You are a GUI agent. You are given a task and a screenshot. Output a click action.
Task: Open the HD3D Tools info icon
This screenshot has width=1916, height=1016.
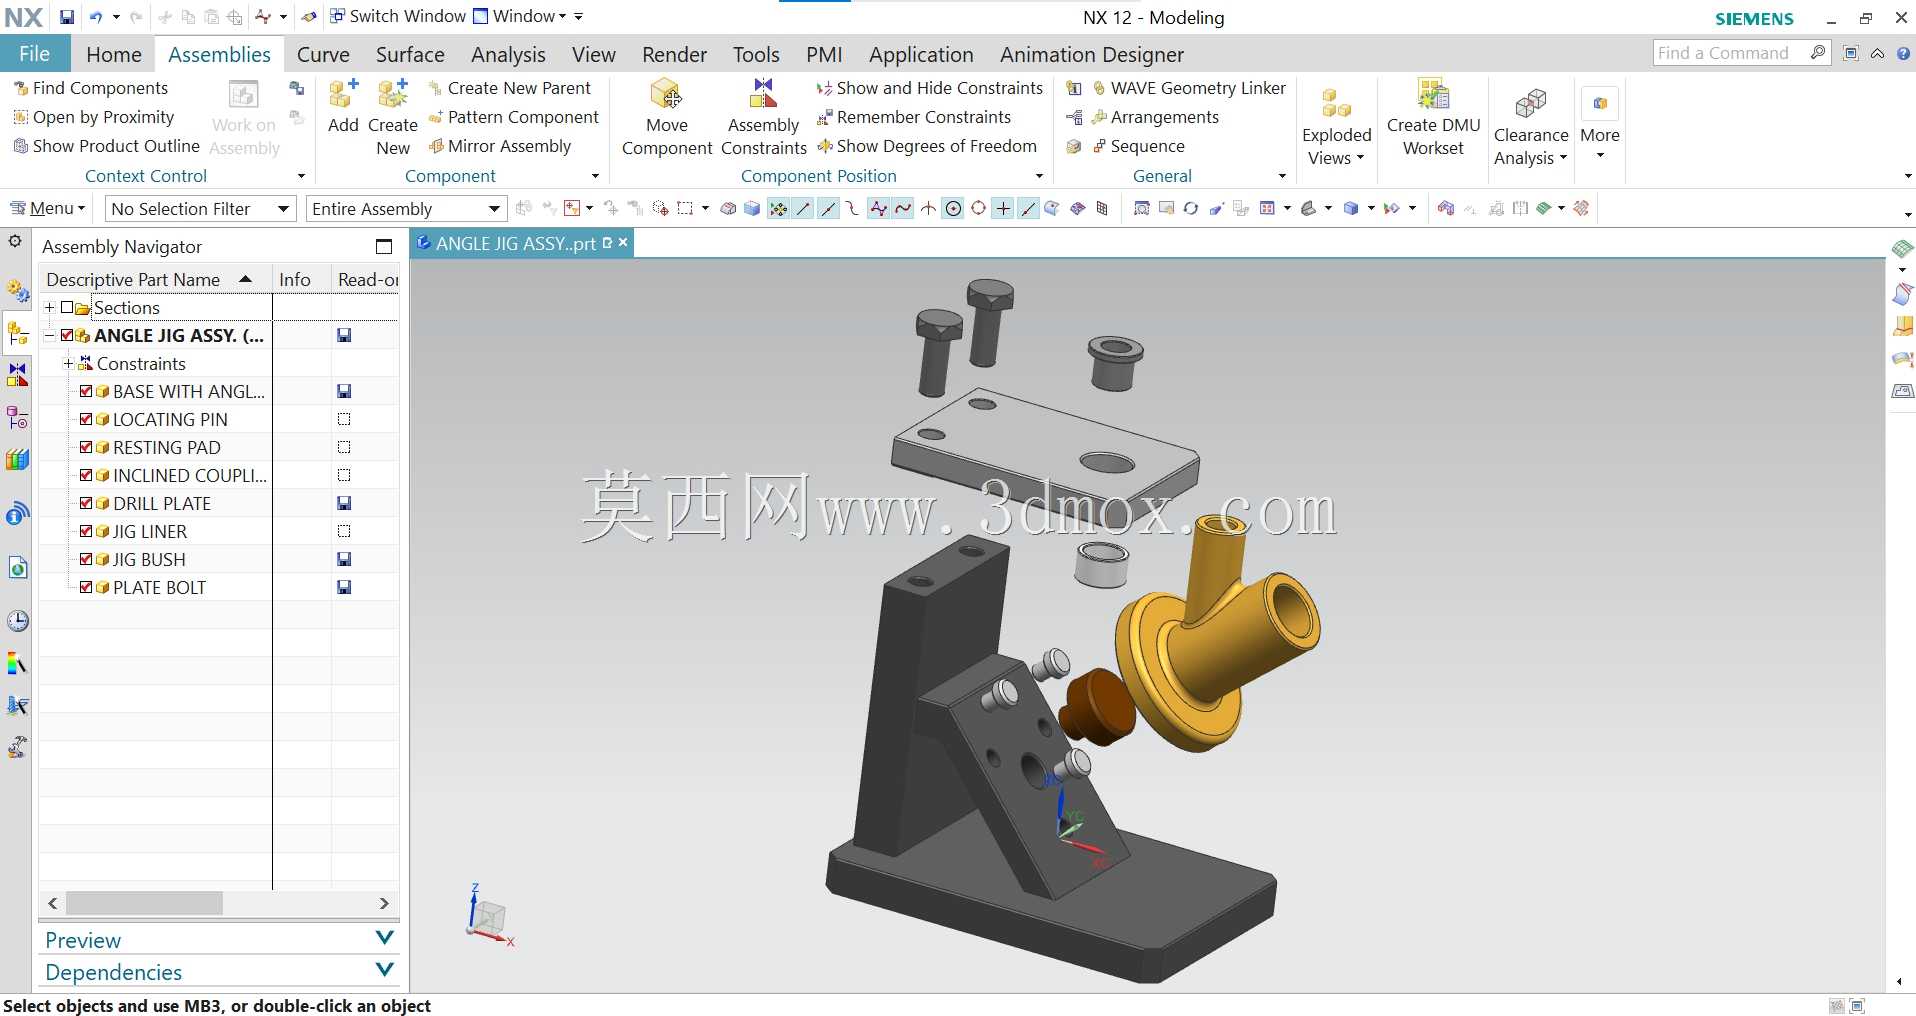[x=18, y=514]
